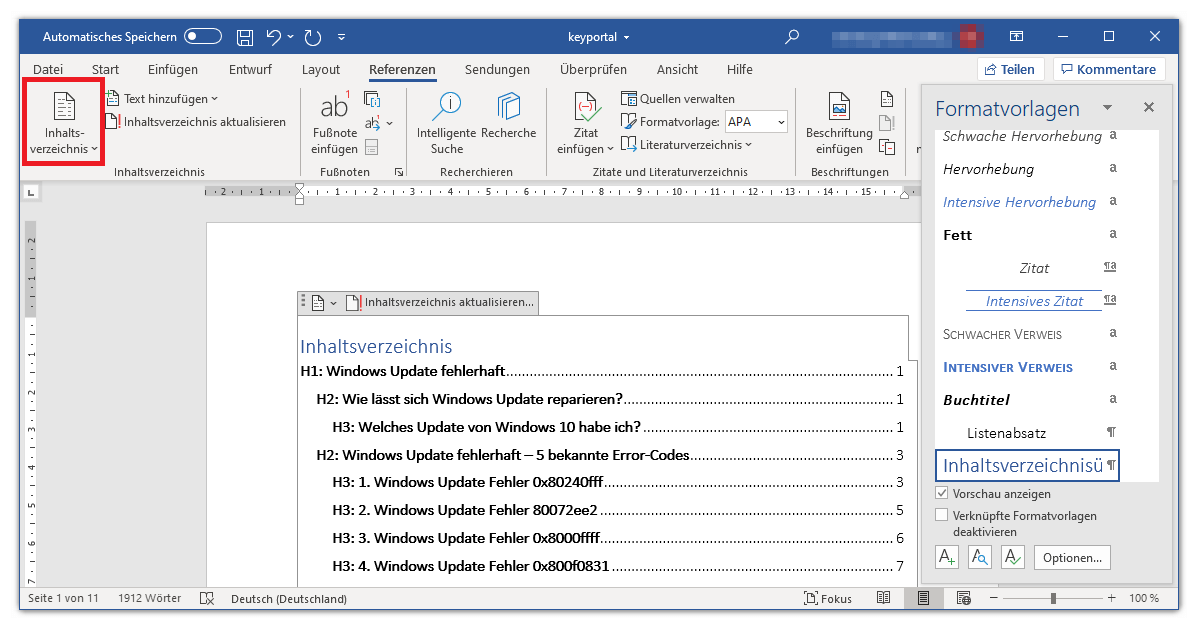Click the Endnote einfügen icon next to Fußnote
The height and width of the screenshot is (630, 1200).
point(372,99)
